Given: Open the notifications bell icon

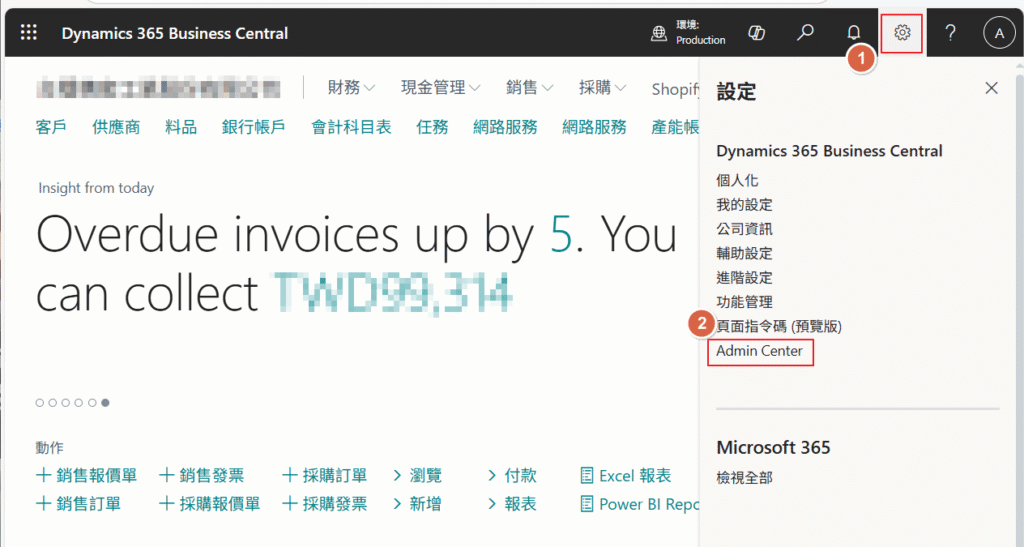Looking at the screenshot, I should click(x=853, y=33).
